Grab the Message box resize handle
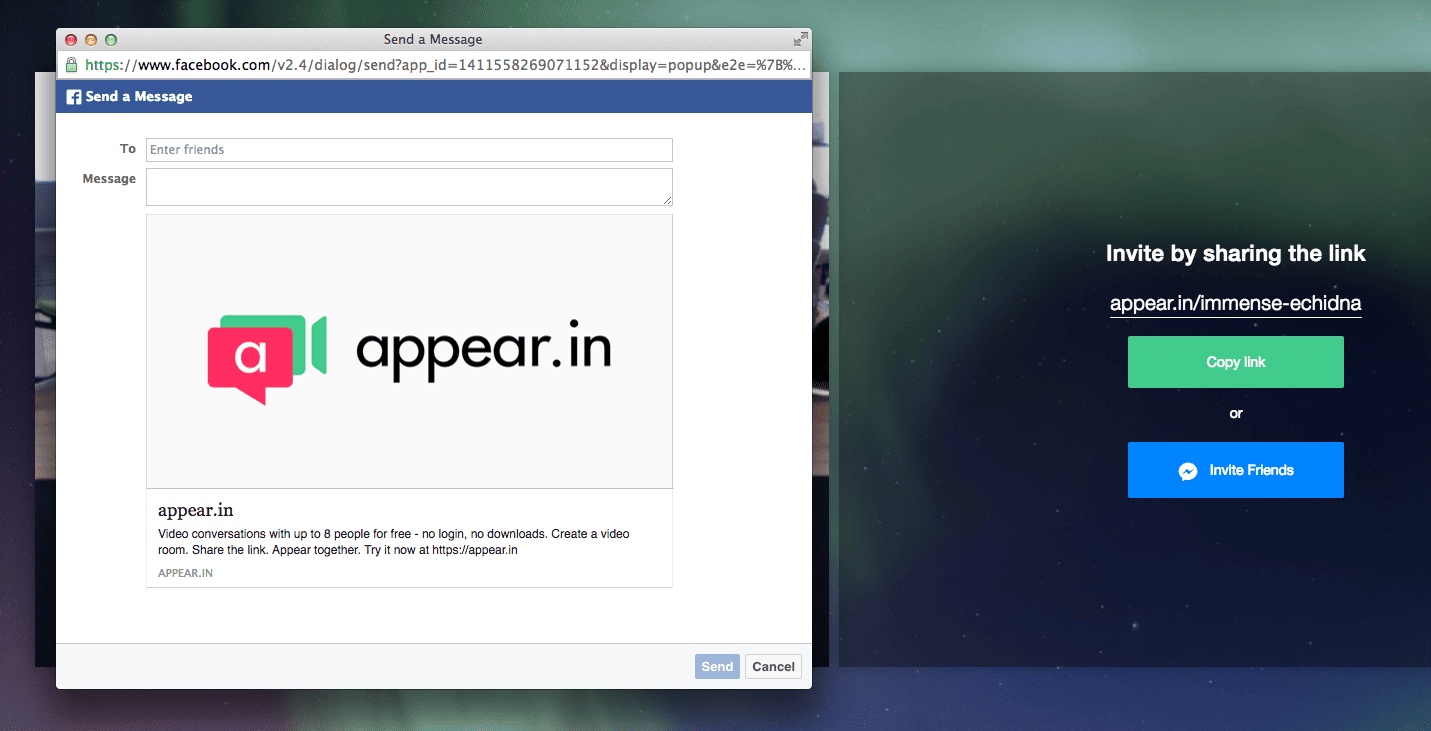 [x=667, y=200]
